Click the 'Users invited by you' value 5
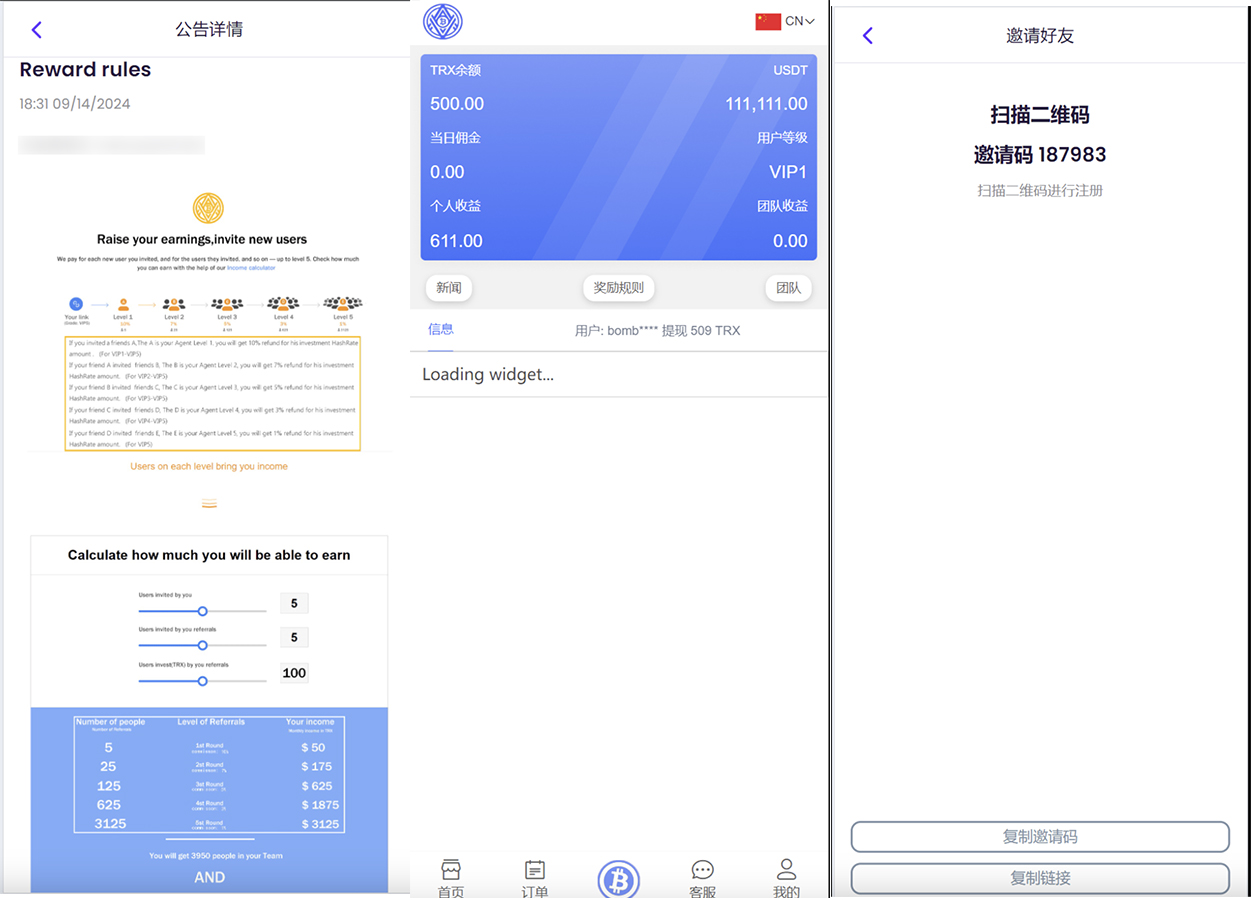 [294, 603]
